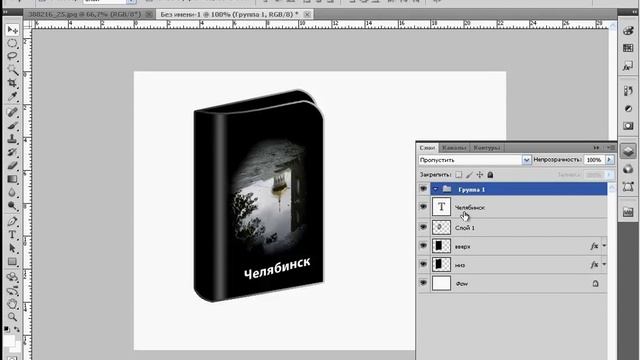
Task: Switch to 388216_25.jpg document tab
Action: click(x=84, y=14)
